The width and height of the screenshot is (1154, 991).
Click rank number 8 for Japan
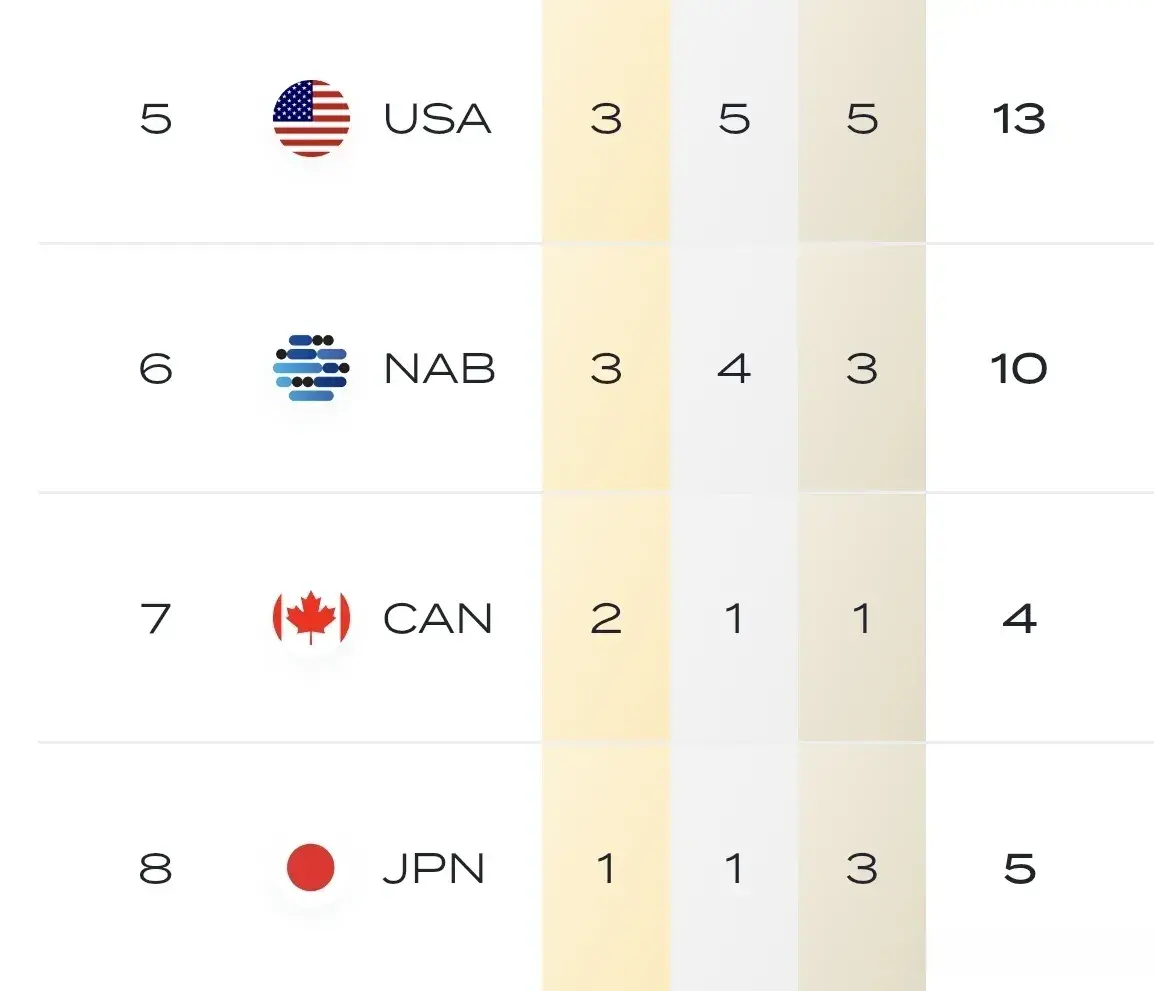(x=156, y=868)
